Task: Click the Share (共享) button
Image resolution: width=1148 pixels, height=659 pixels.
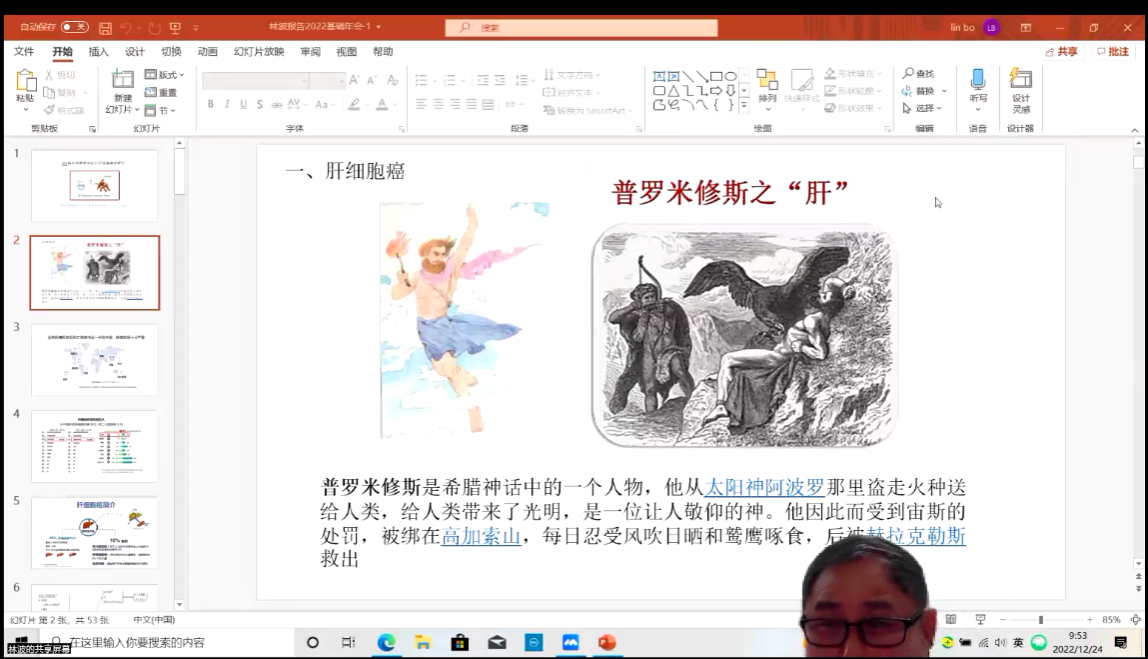Action: (1061, 52)
